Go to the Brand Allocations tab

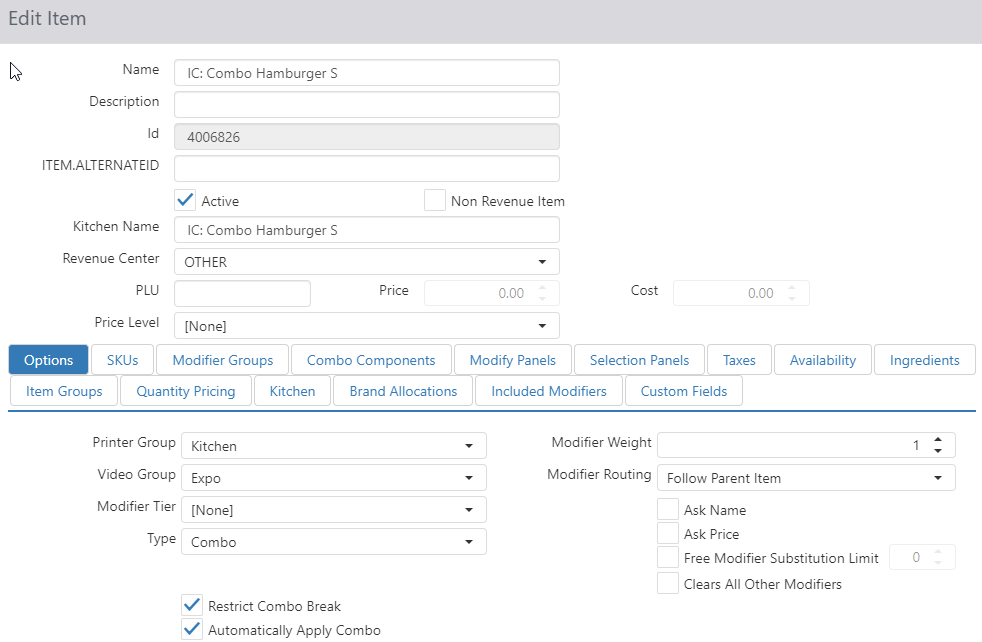(403, 391)
